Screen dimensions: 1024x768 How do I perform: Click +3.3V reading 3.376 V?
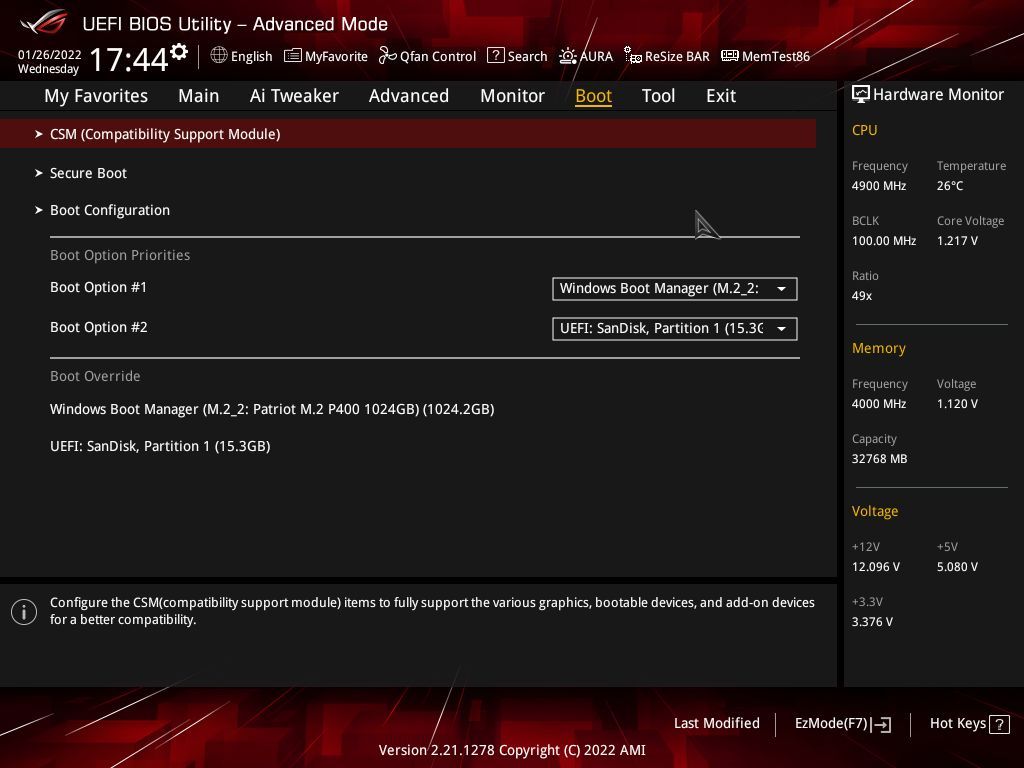[x=872, y=622]
